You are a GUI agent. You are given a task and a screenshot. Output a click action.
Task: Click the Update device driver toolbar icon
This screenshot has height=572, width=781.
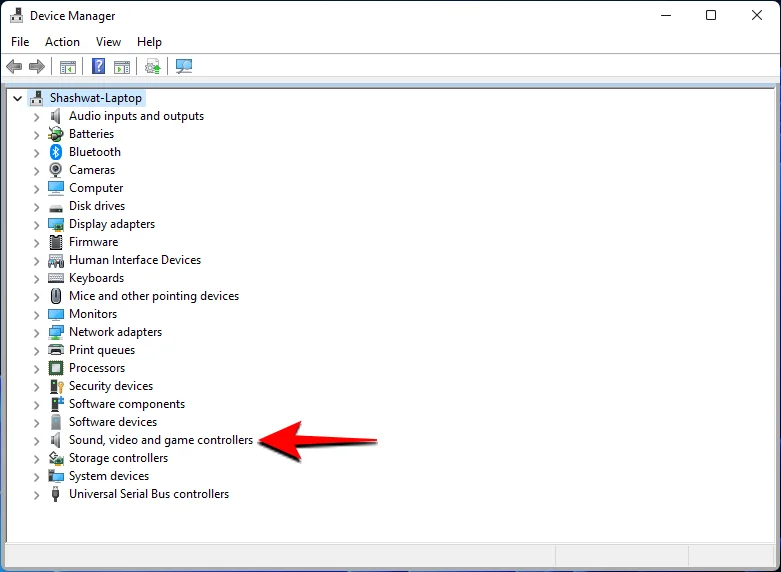click(x=153, y=66)
